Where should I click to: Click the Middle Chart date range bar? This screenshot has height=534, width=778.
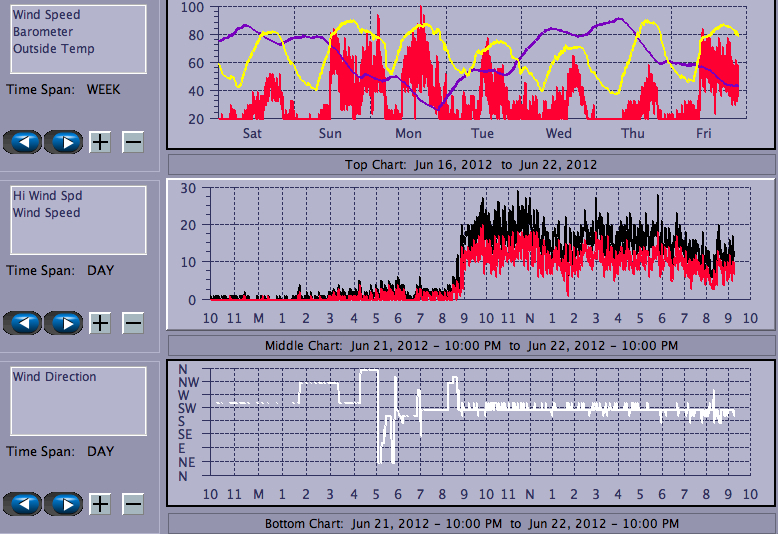tap(471, 346)
